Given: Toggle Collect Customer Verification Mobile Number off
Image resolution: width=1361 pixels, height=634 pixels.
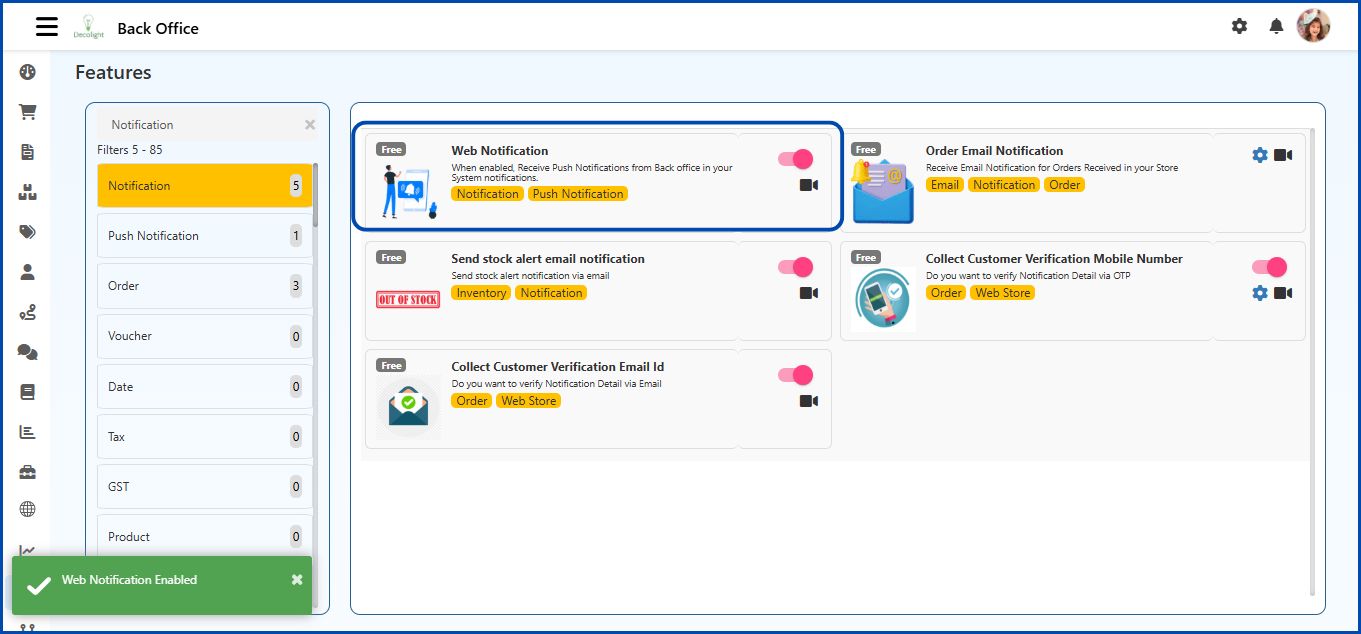Looking at the screenshot, I should [x=1269, y=267].
